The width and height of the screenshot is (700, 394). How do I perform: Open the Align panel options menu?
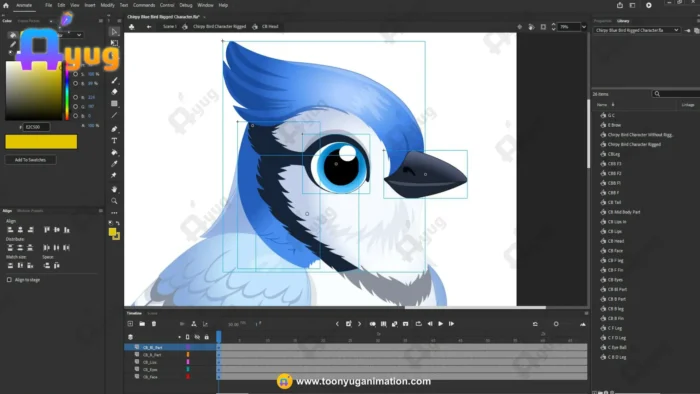tap(101, 211)
